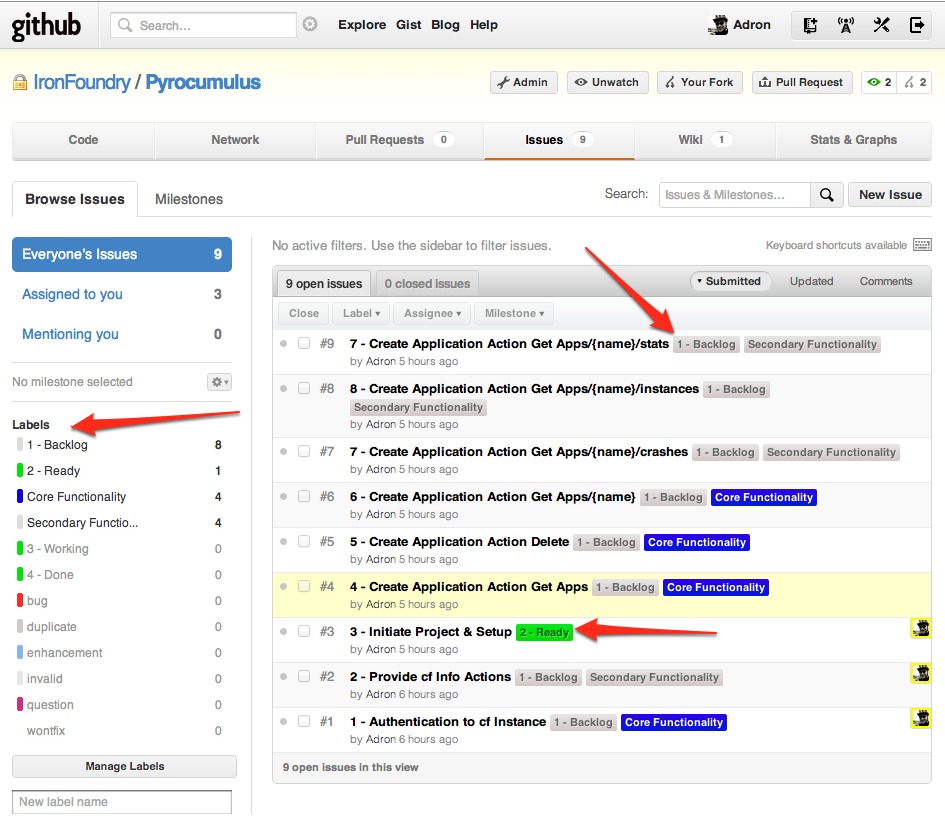This screenshot has height=822, width=945.
Task: Filter by bug label
Action: (x=119, y=601)
